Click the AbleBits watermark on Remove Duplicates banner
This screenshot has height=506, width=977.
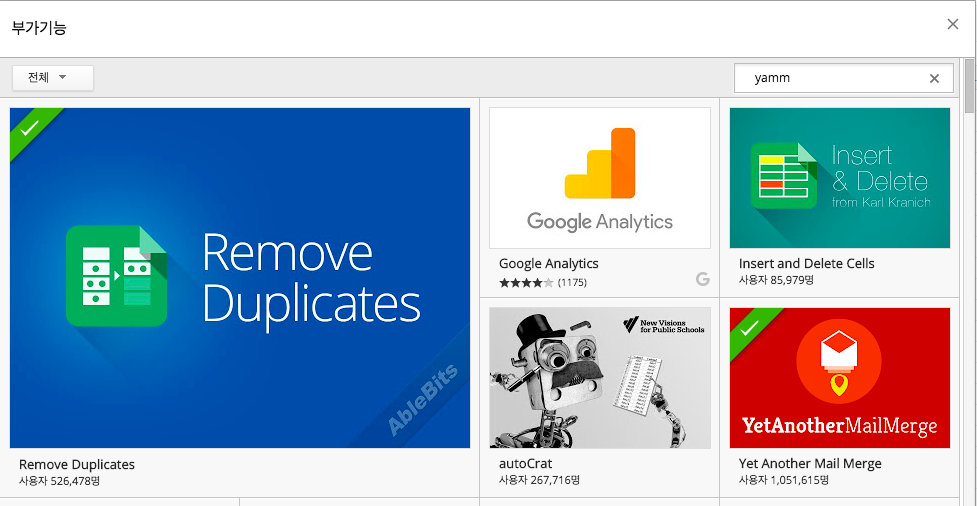tap(422, 402)
